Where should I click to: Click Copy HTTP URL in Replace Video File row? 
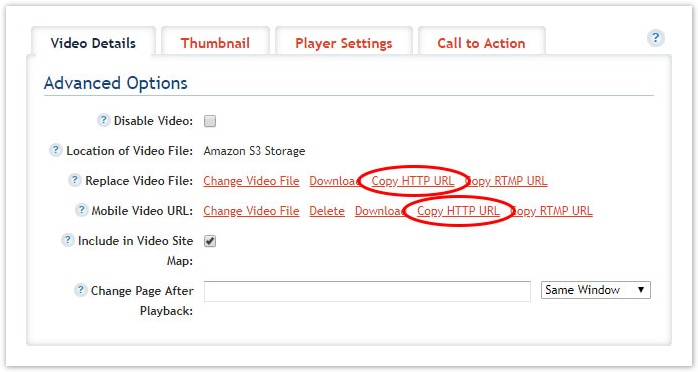click(413, 181)
